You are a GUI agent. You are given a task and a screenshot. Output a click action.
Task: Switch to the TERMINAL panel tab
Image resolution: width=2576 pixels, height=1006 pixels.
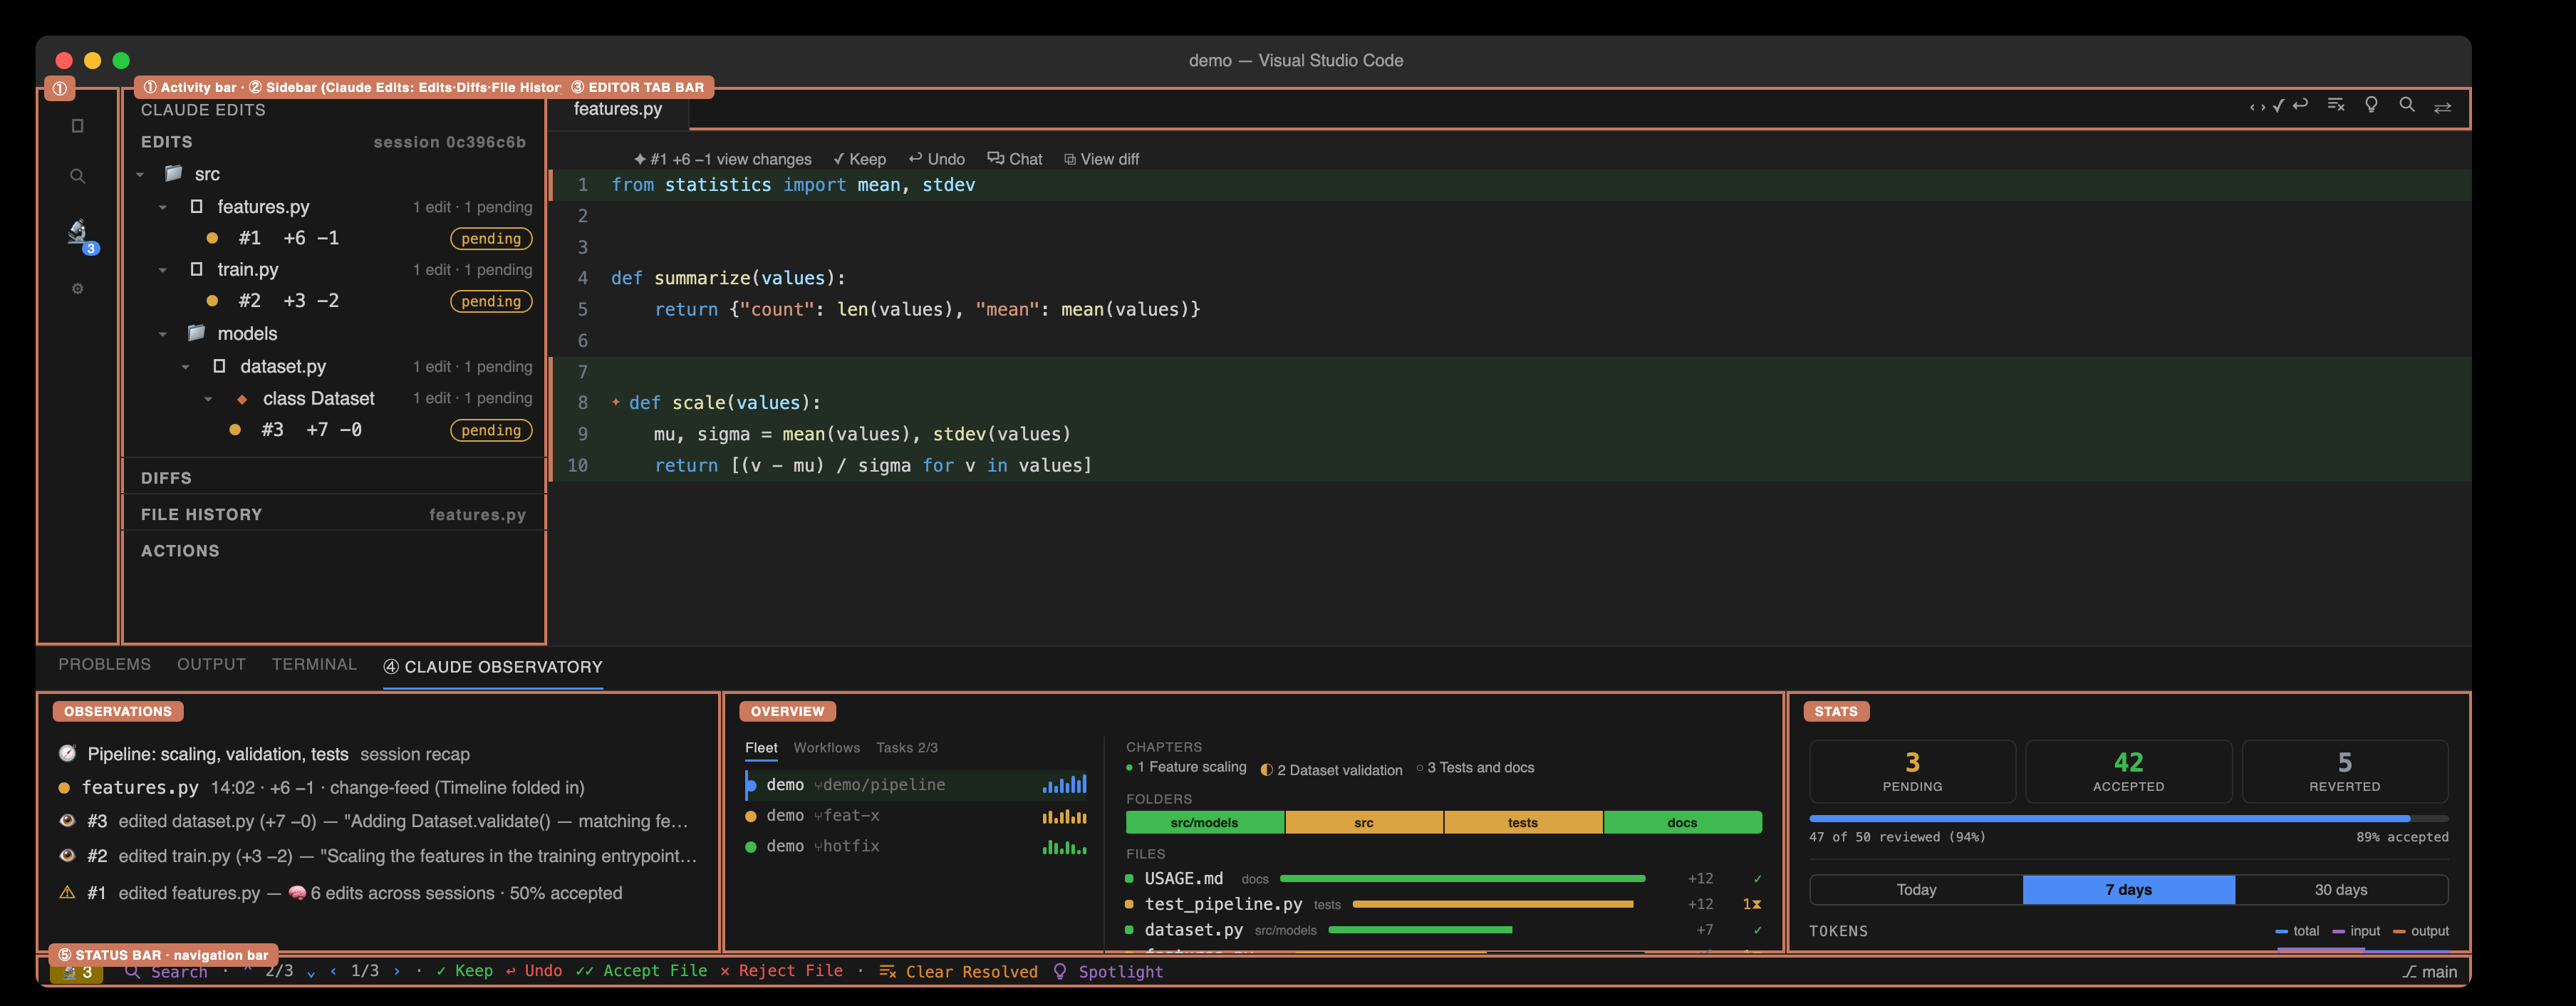click(x=314, y=664)
